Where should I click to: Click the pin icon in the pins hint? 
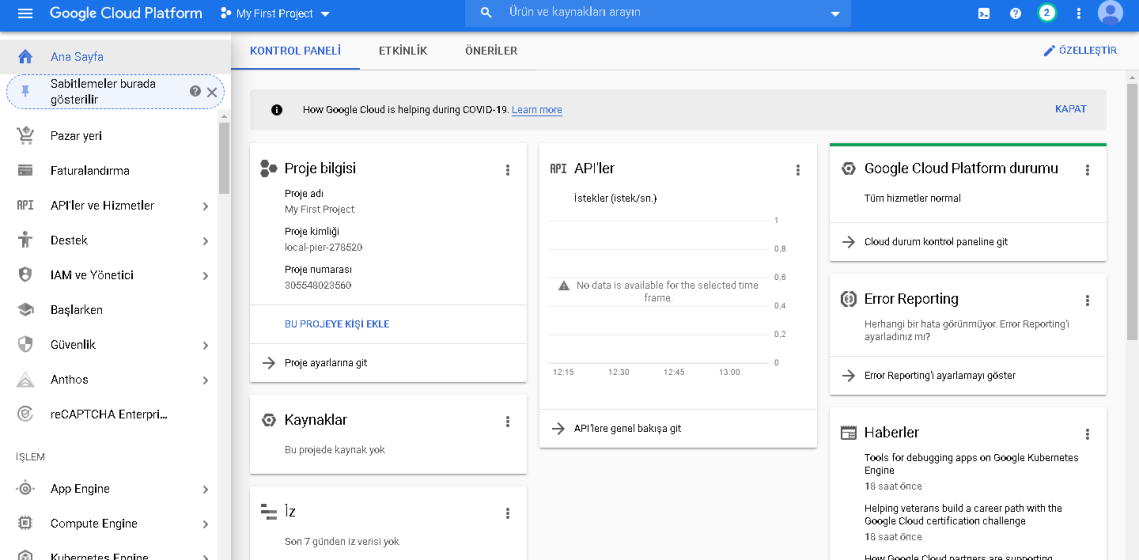click(x=25, y=91)
